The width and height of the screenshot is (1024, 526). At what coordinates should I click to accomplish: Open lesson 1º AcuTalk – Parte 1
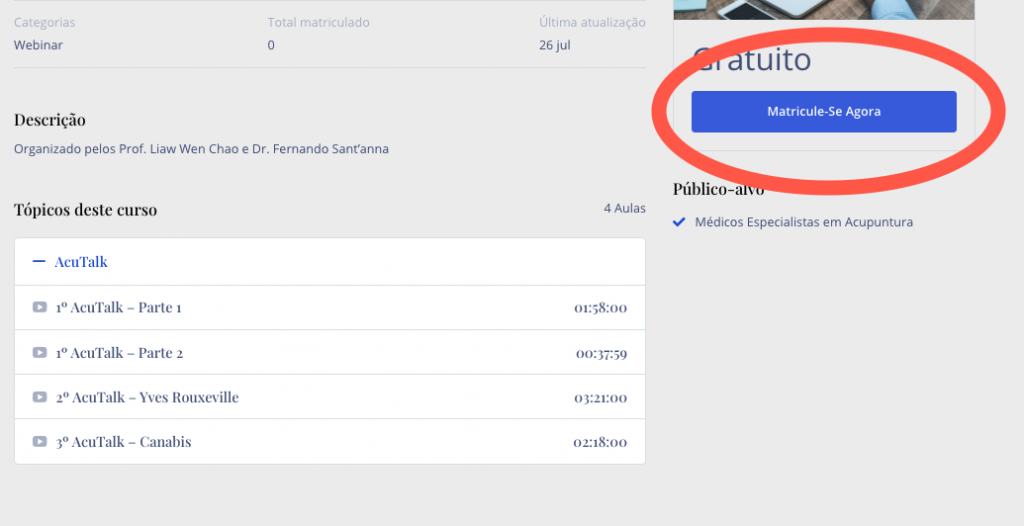118,308
